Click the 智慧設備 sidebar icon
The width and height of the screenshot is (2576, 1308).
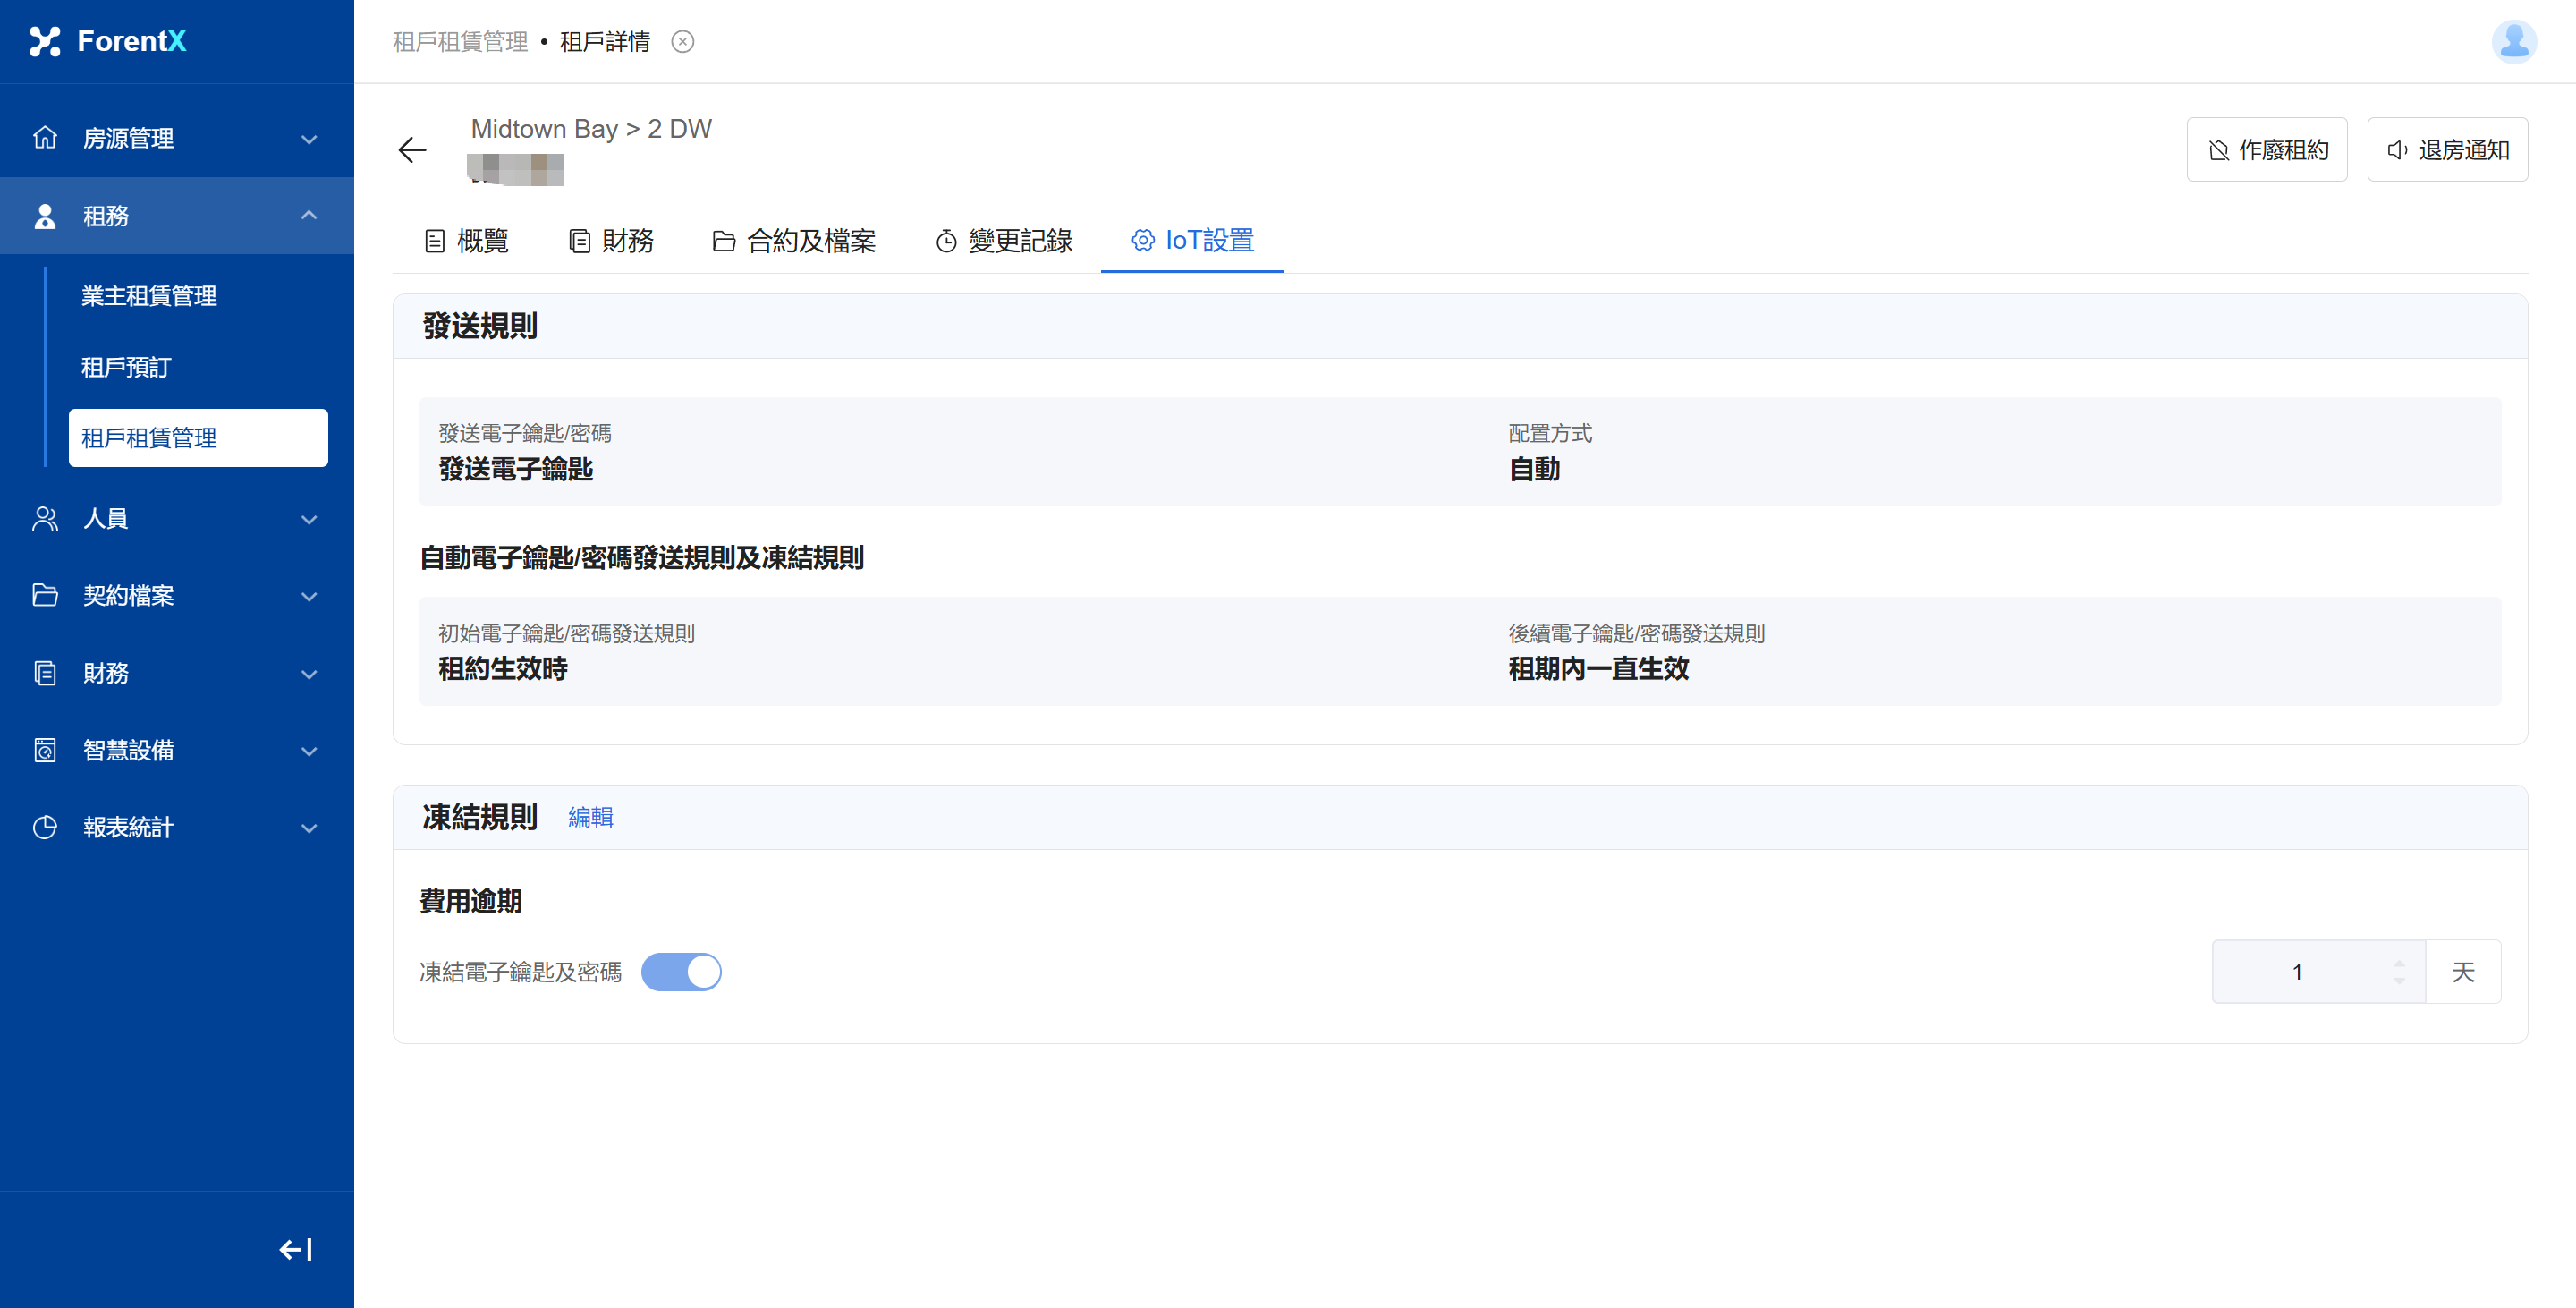coord(45,750)
